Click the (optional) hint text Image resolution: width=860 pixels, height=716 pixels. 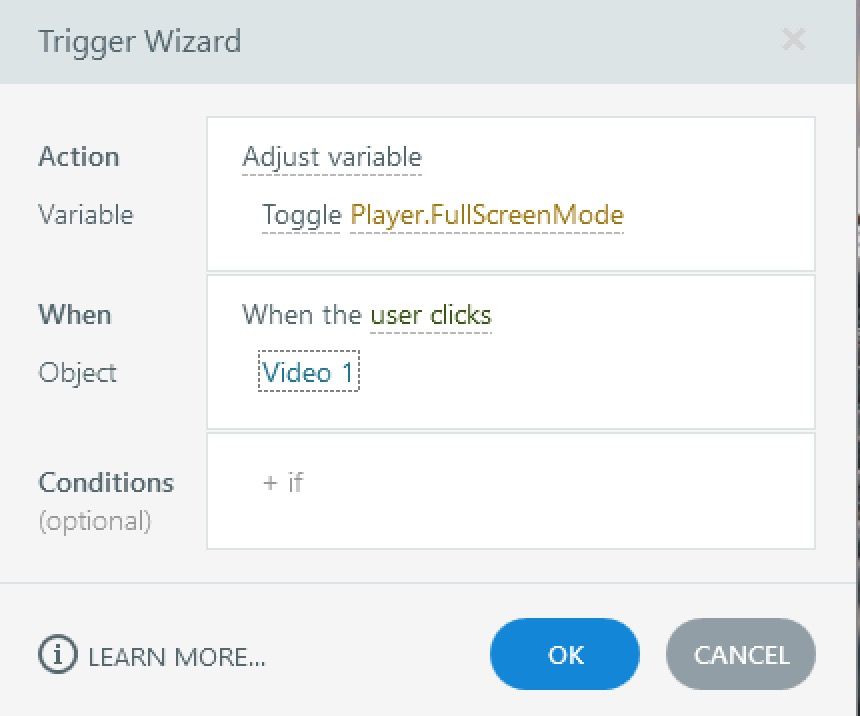click(x=95, y=521)
